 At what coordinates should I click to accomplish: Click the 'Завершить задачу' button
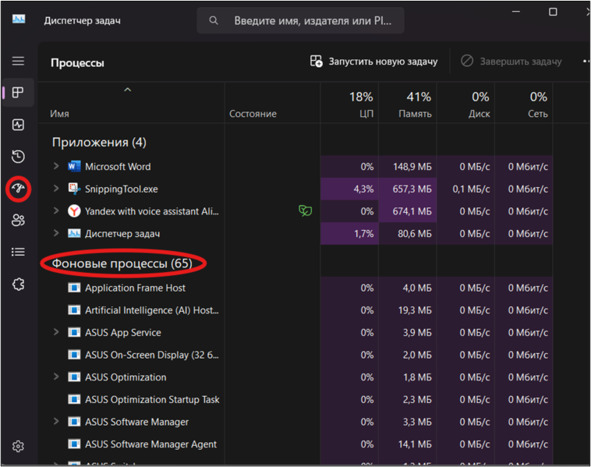click(x=511, y=61)
